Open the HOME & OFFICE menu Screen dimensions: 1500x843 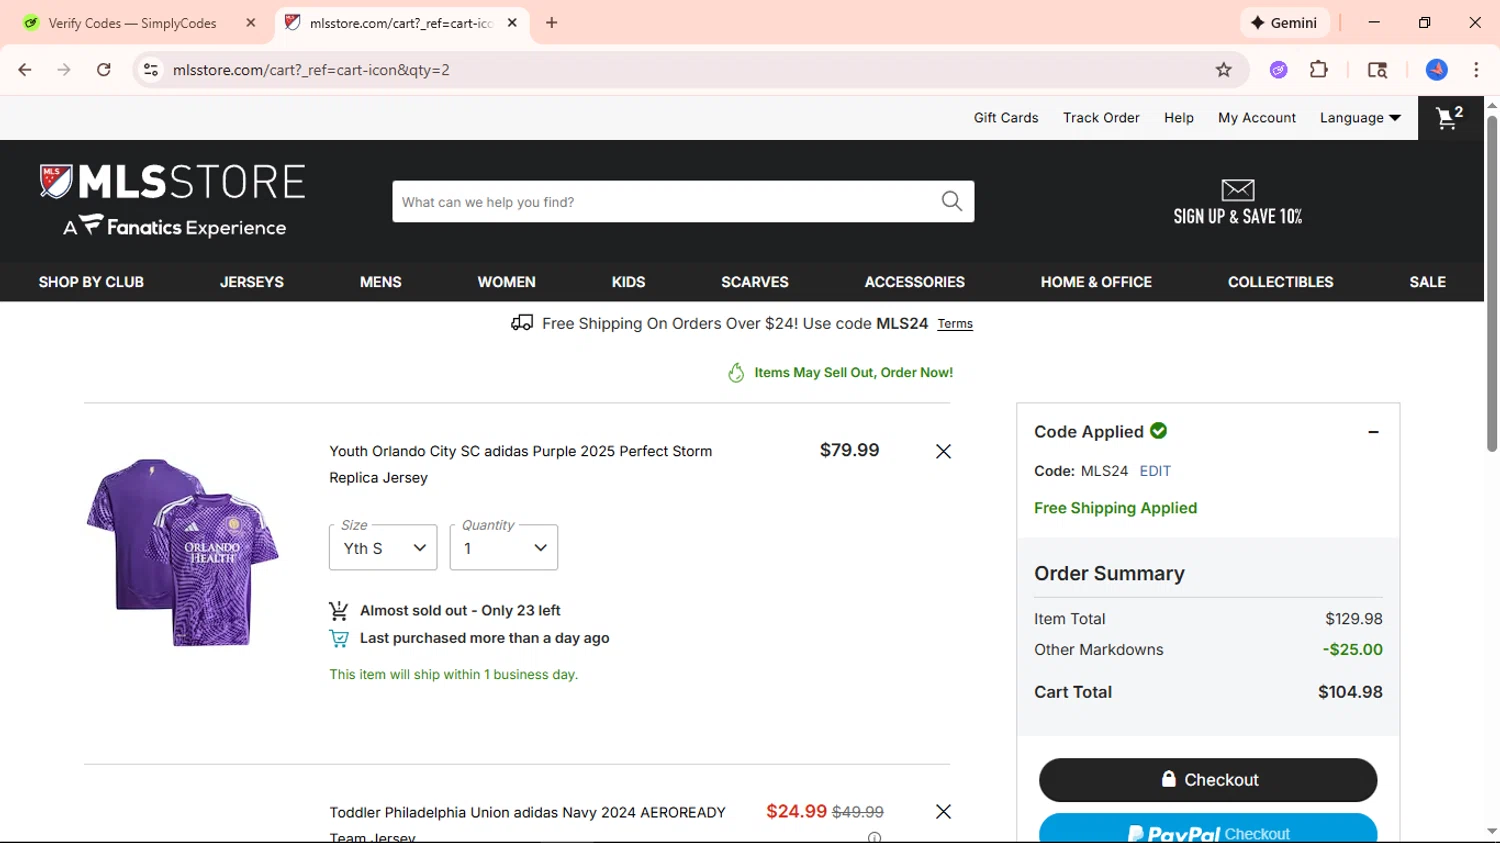(x=1096, y=282)
